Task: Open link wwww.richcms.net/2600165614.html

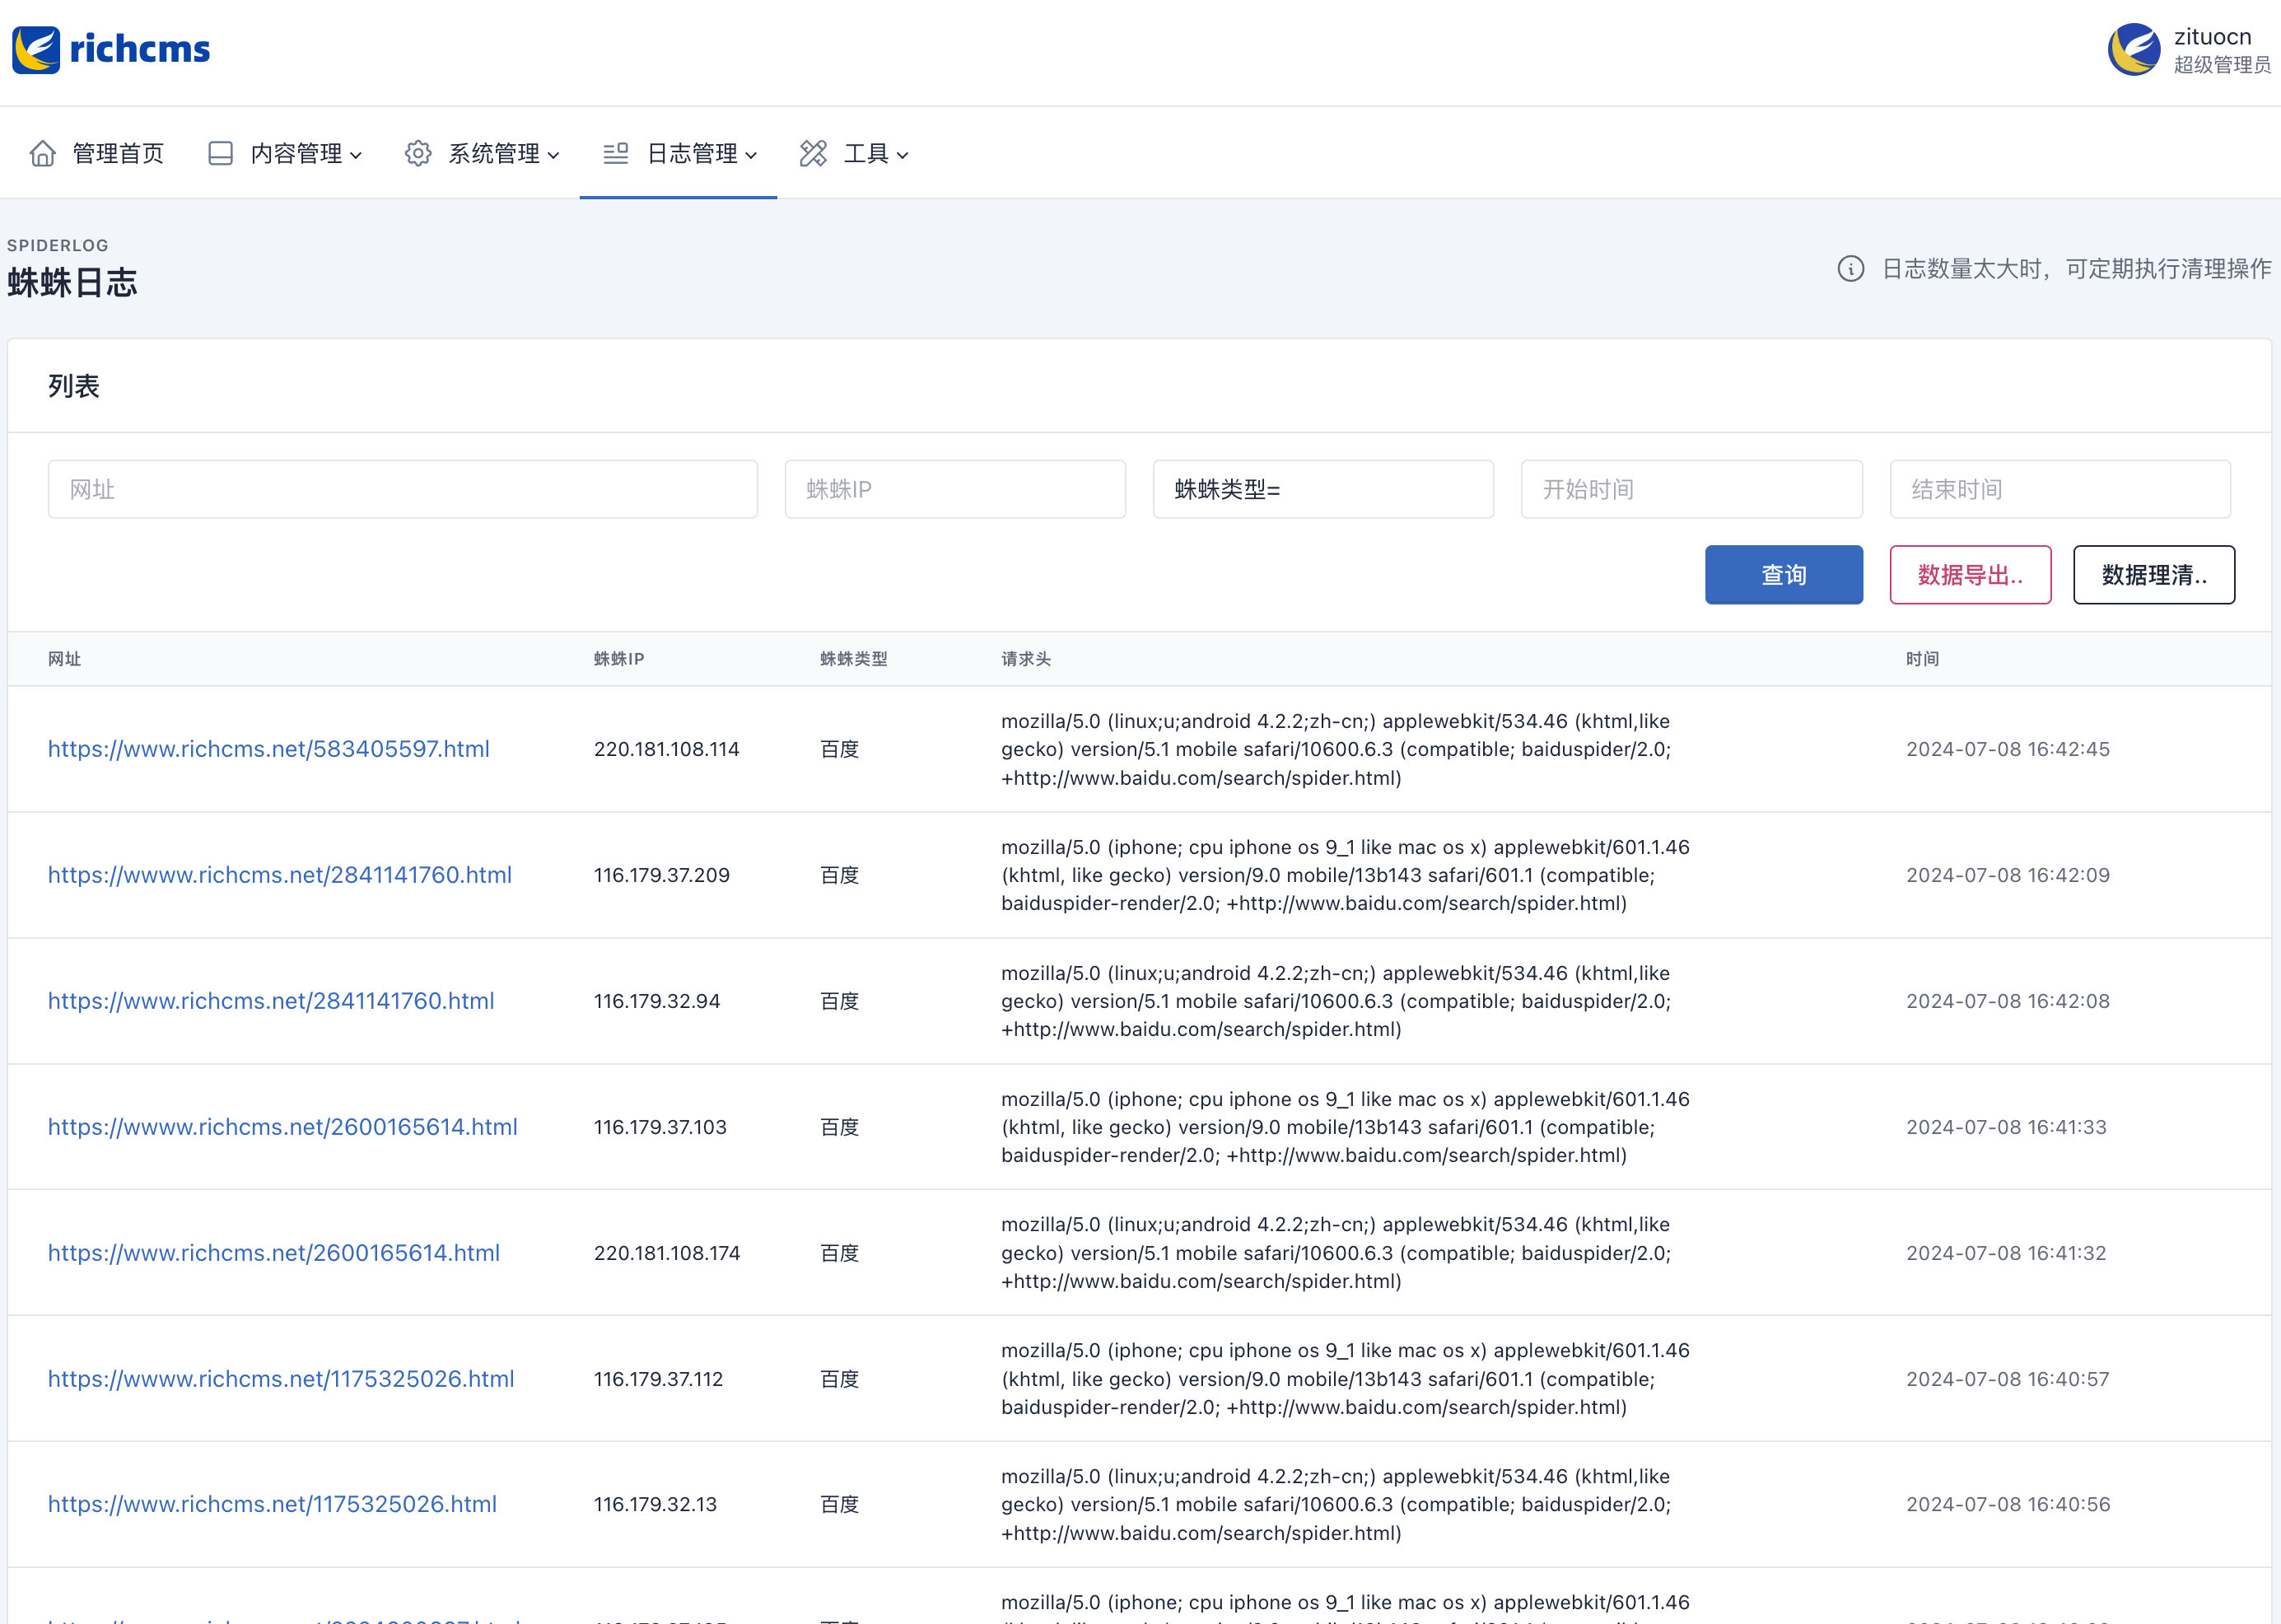Action: click(283, 1127)
